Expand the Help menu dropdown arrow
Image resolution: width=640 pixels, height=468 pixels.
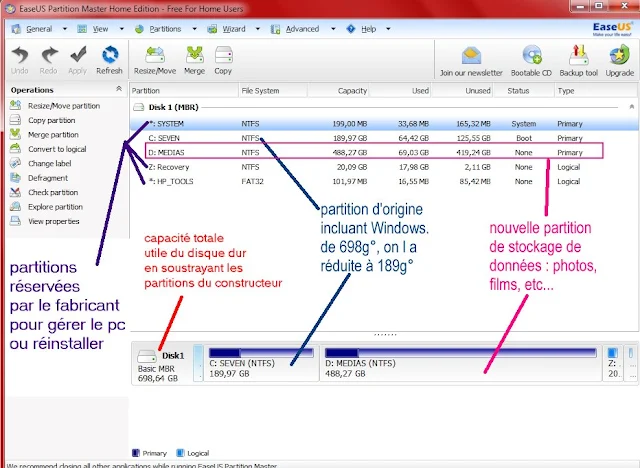click(x=388, y=29)
